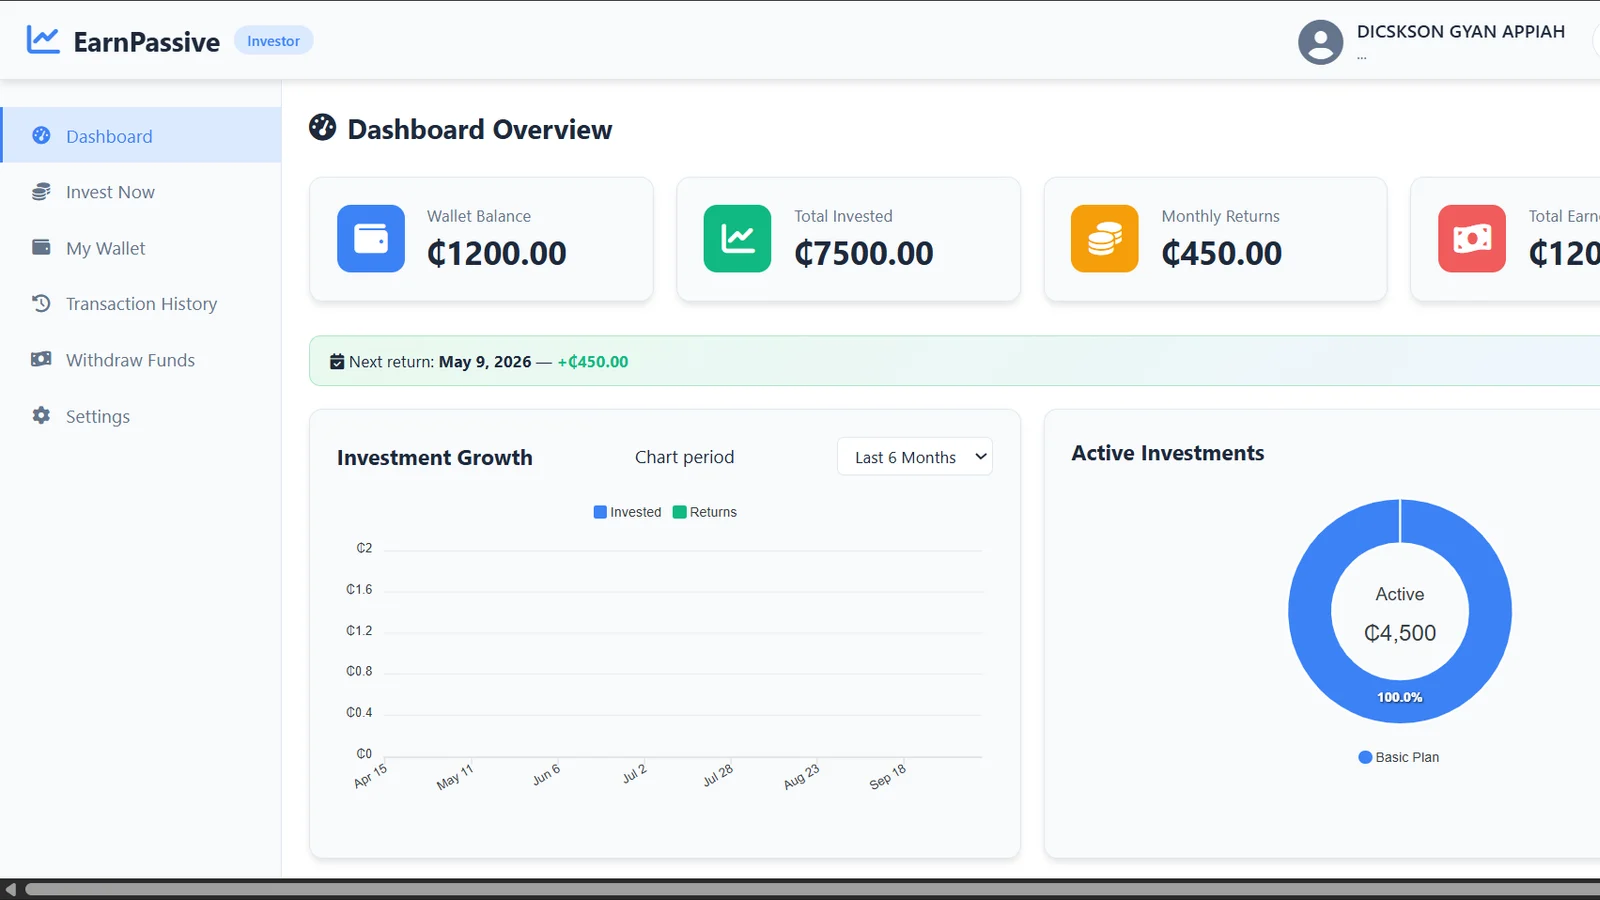Click the EarnPassive chart logo icon

[x=43, y=40]
